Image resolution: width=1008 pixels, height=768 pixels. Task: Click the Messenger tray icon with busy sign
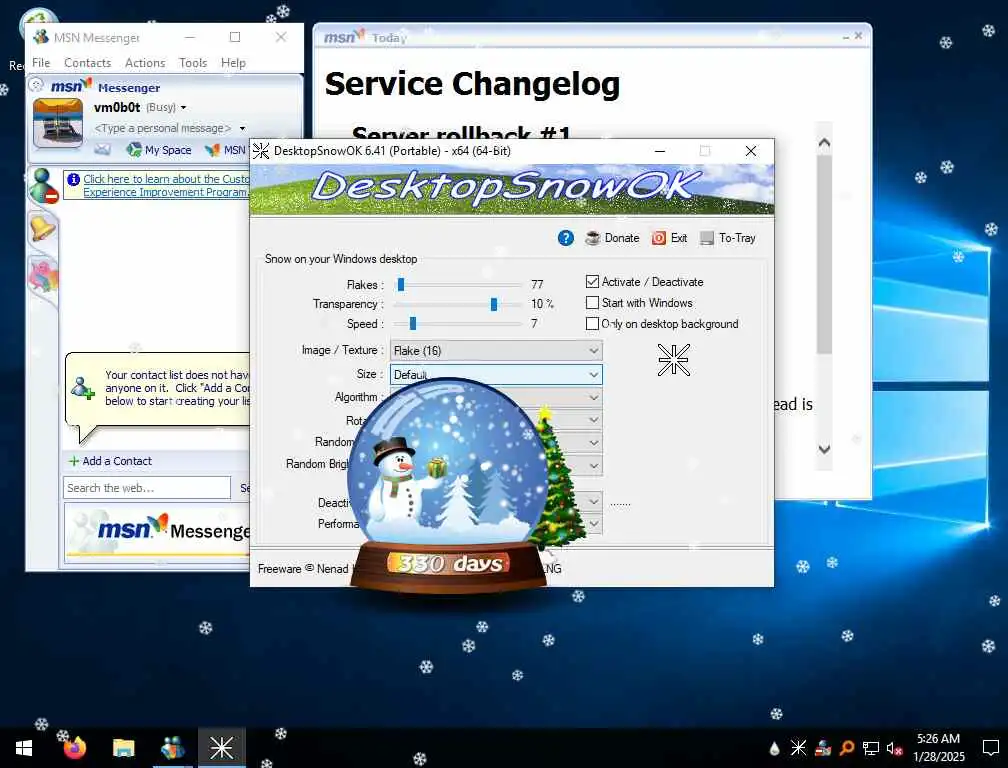click(823, 748)
